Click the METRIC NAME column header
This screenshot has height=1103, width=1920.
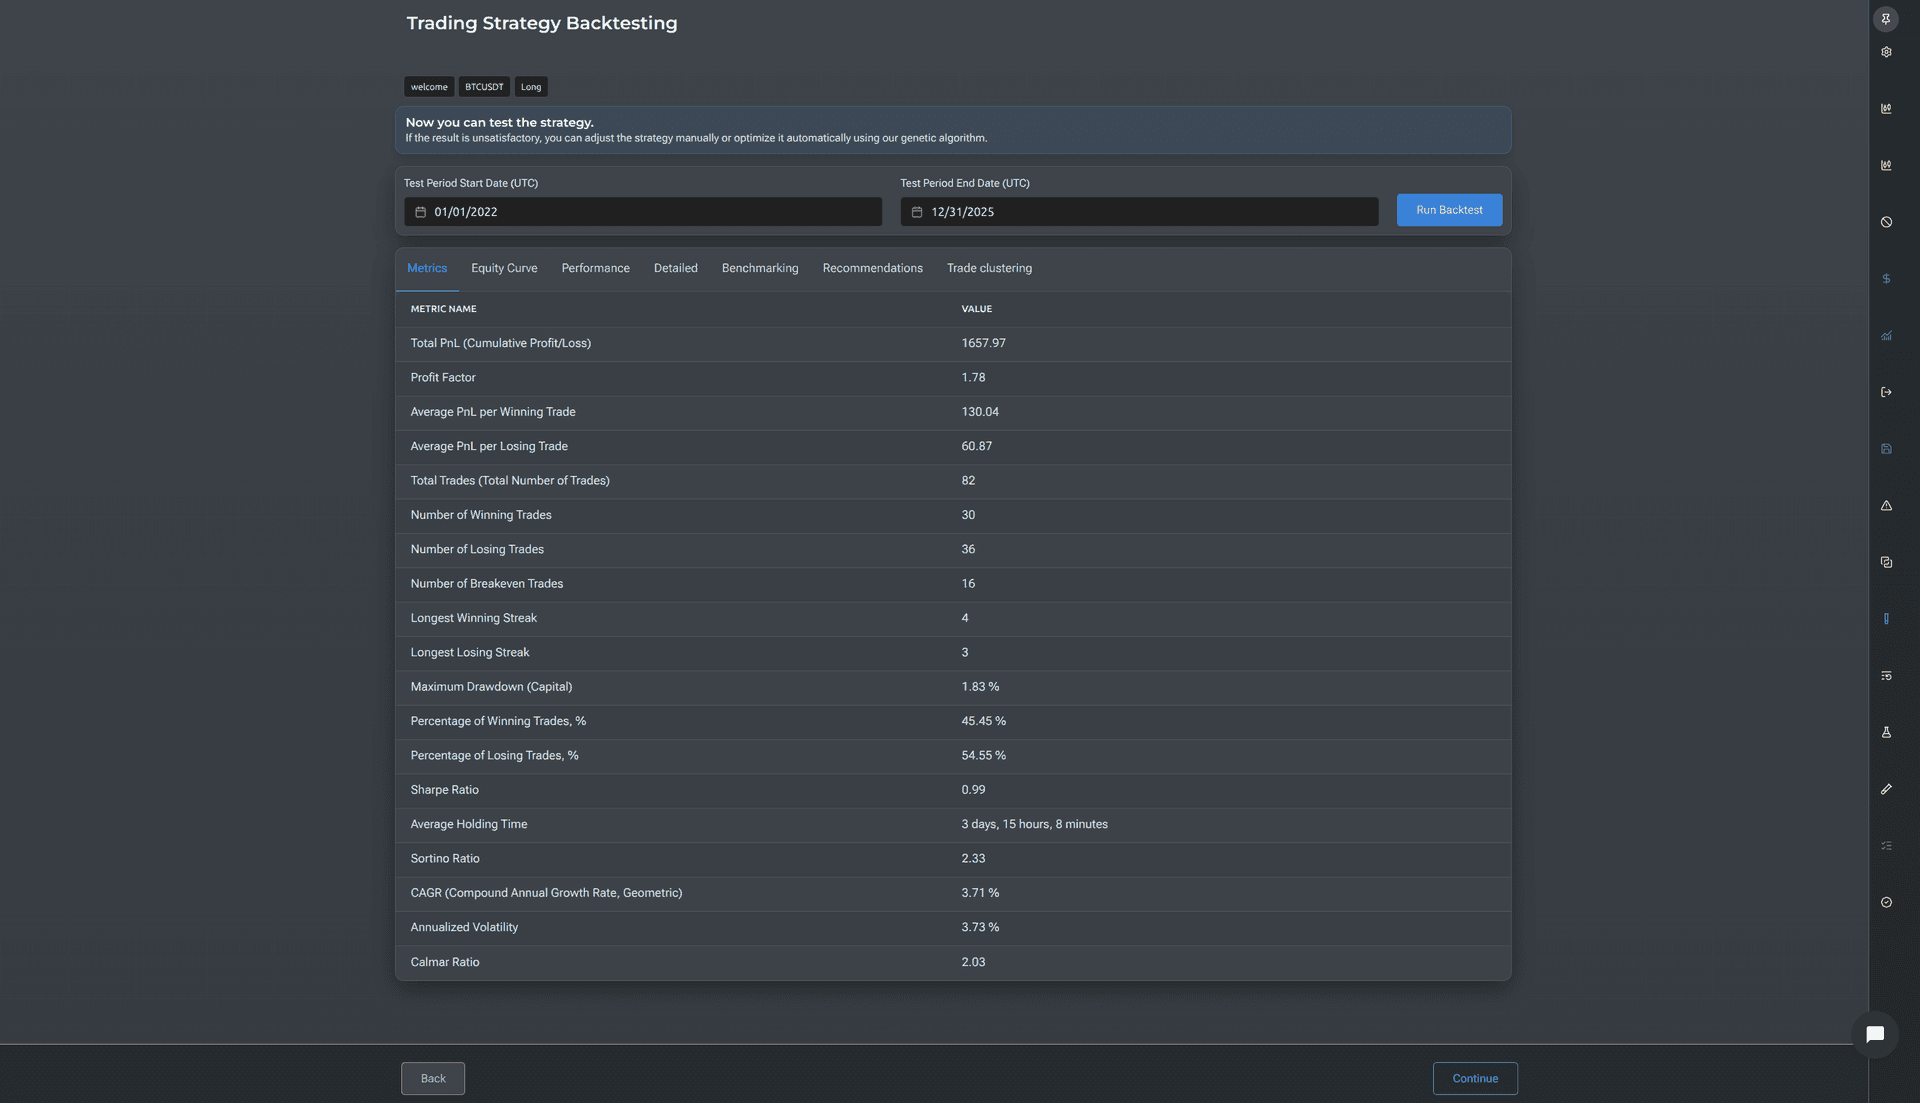[x=443, y=309]
